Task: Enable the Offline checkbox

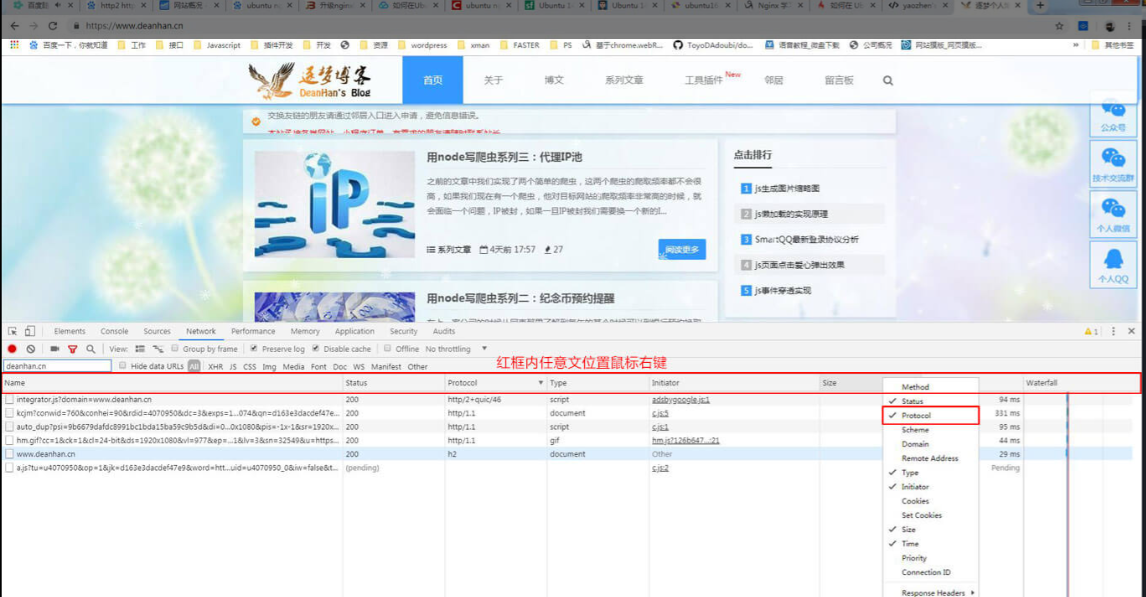Action: (387, 349)
